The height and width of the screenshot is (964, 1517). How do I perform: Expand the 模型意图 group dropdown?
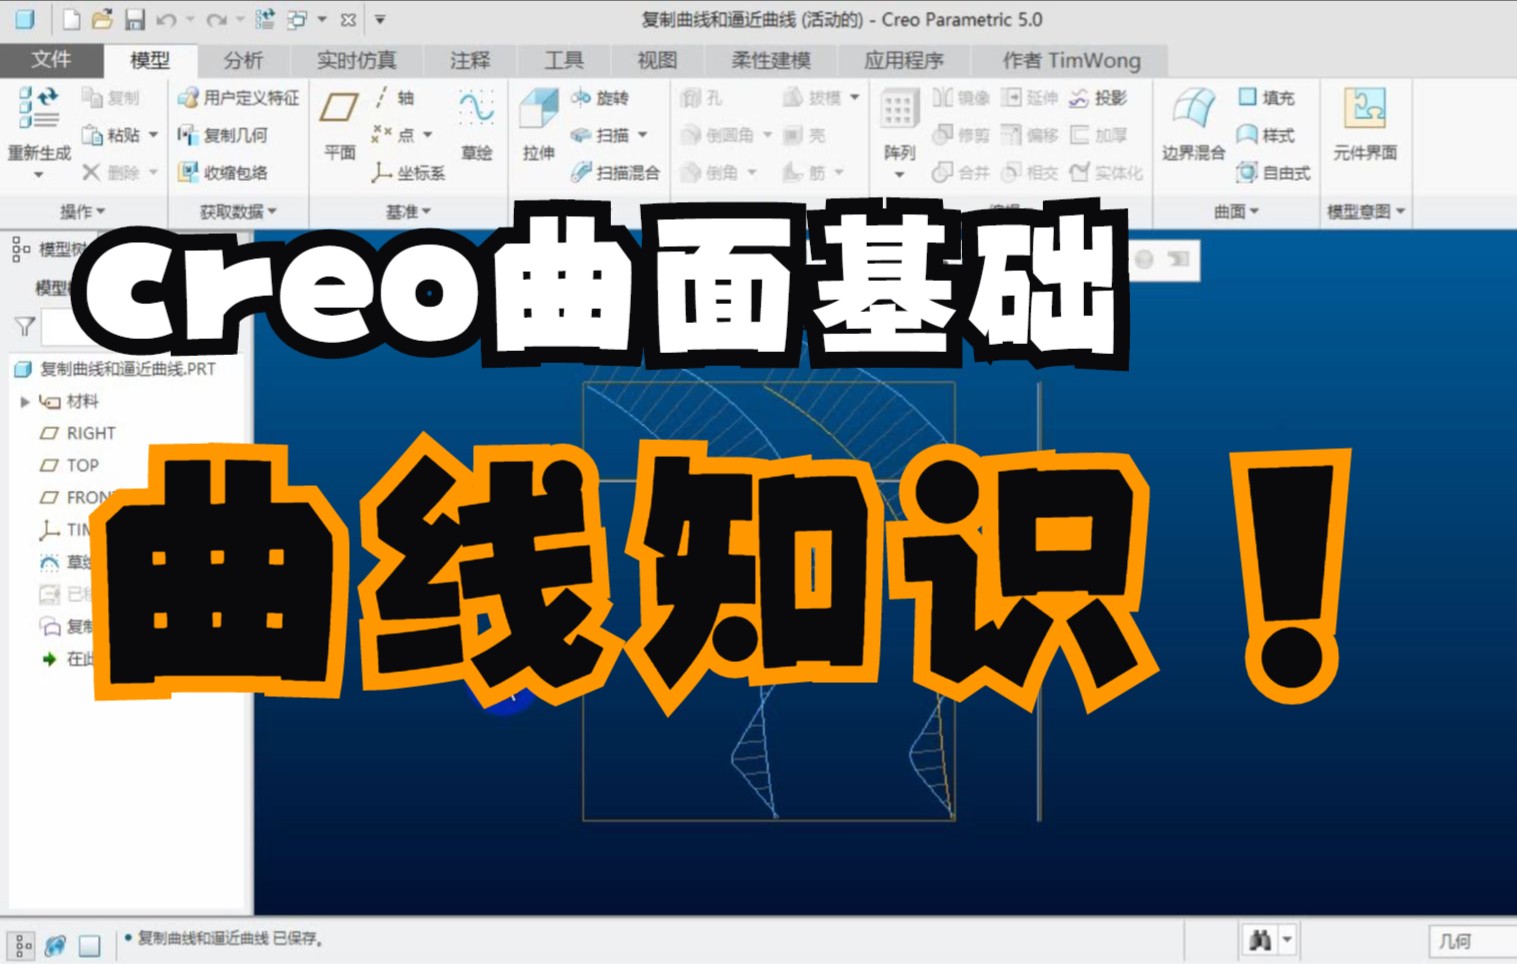pyautogui.click(x=1366, y=211)
